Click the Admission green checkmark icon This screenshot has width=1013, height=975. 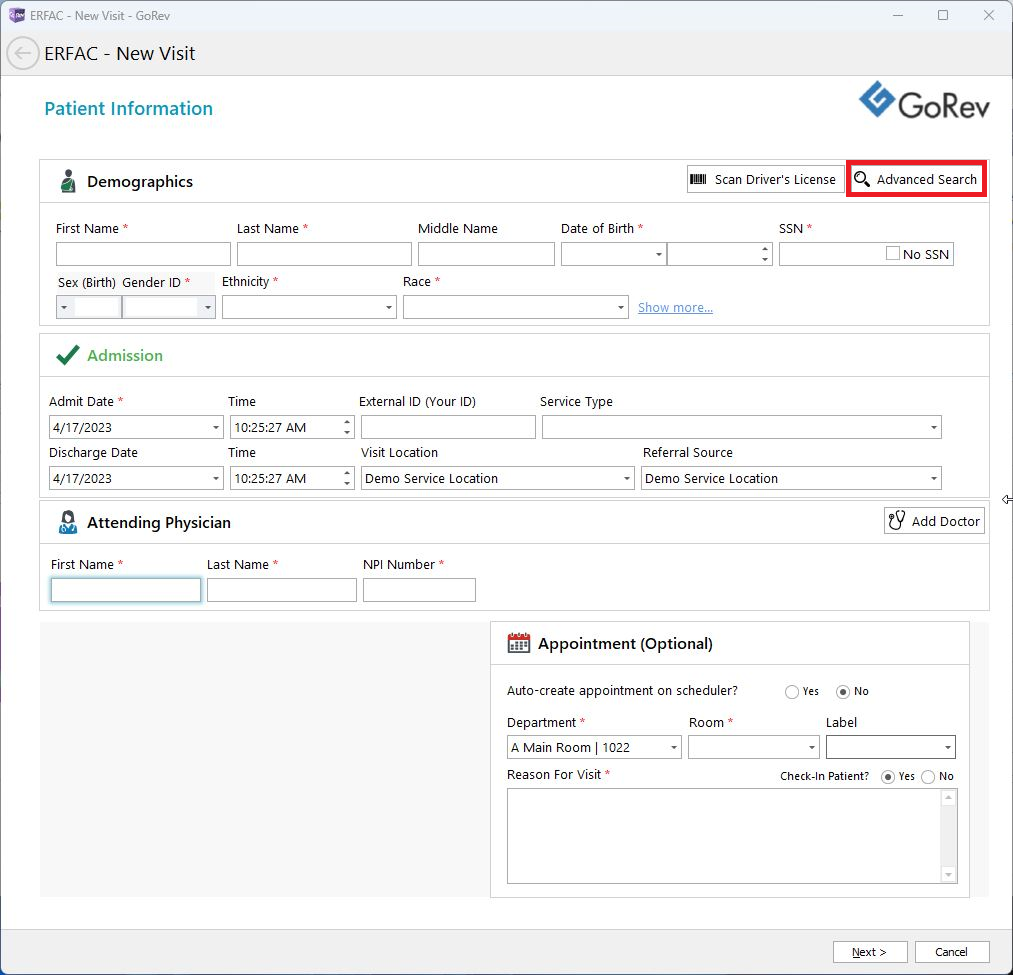coord(68,355)
